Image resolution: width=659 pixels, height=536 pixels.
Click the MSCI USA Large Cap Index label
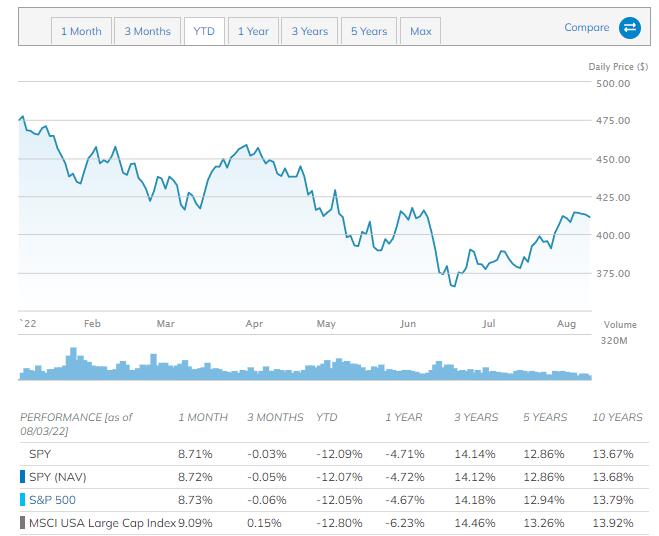pyautogui.click(x=102, y=523)
